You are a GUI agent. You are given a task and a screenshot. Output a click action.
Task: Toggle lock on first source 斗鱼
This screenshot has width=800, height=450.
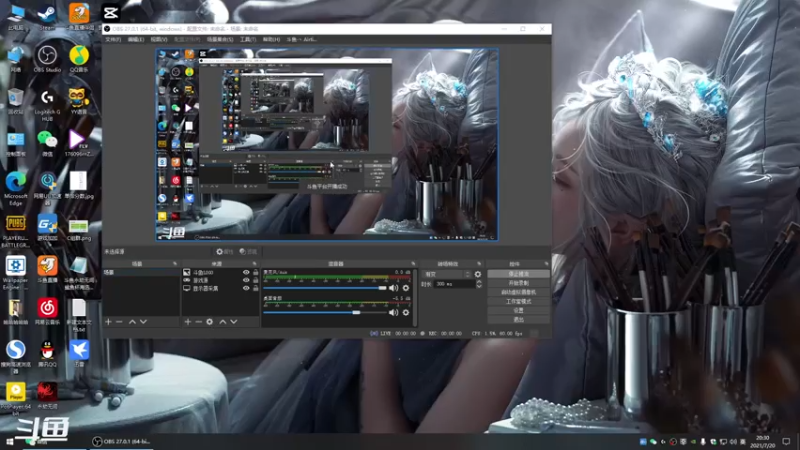pyautogui.click(x=256, y=273)
